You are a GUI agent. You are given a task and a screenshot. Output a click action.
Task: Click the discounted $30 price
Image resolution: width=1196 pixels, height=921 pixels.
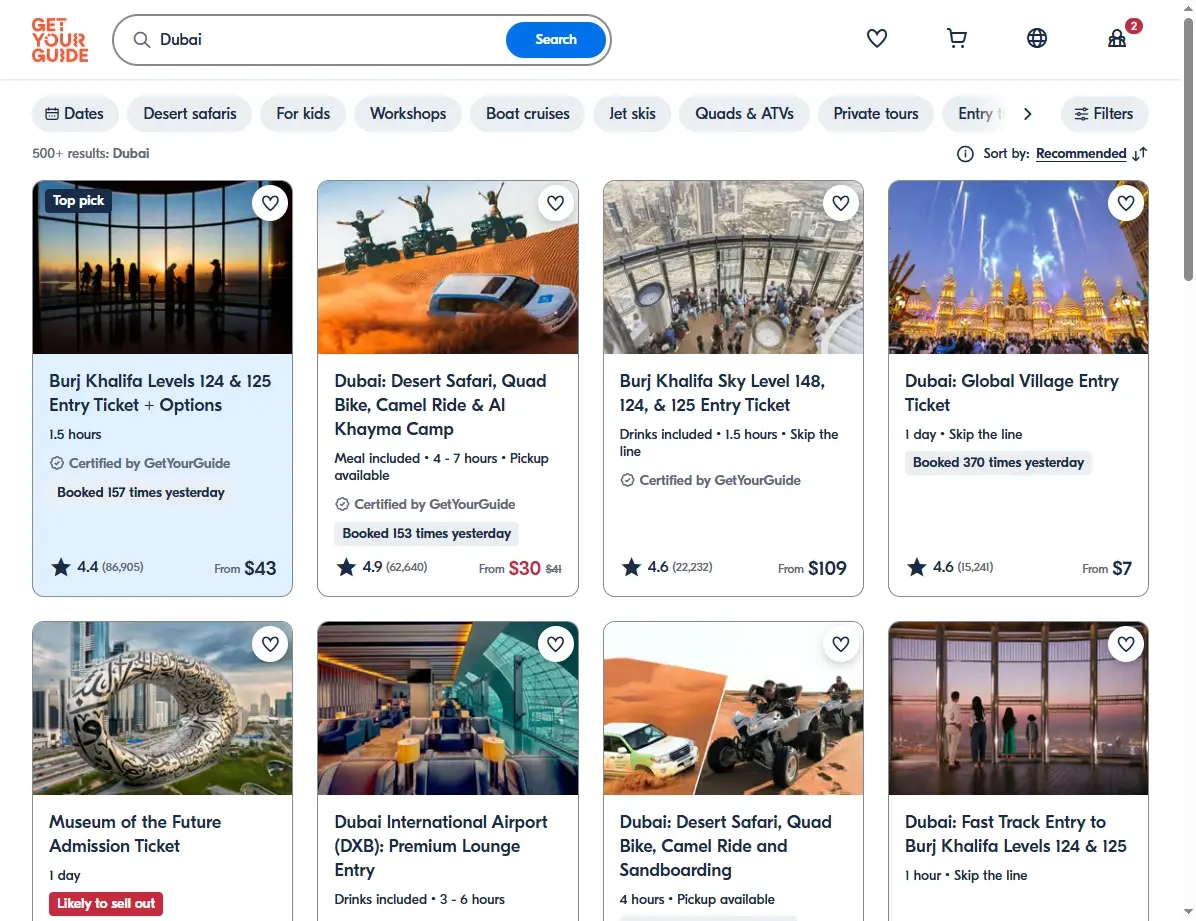coord(524,568)
